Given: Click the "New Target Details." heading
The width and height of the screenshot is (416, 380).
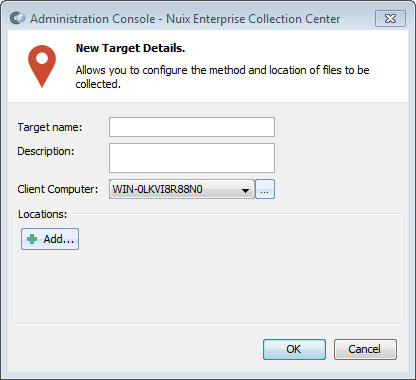Looking at the screenshot, I should [130, 48].
